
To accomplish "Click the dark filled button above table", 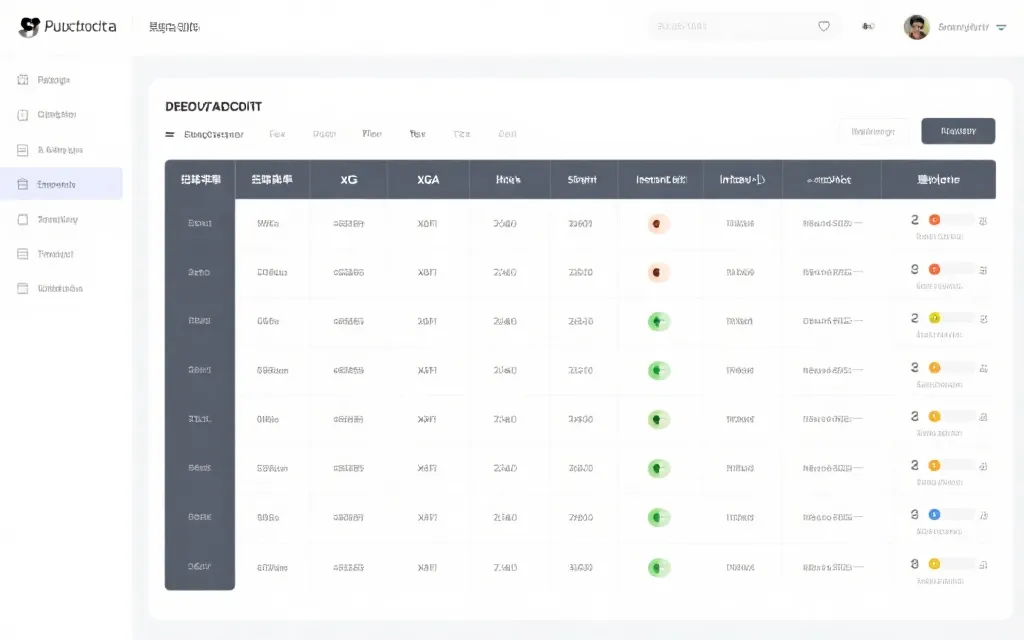I will tap(957, 131).
